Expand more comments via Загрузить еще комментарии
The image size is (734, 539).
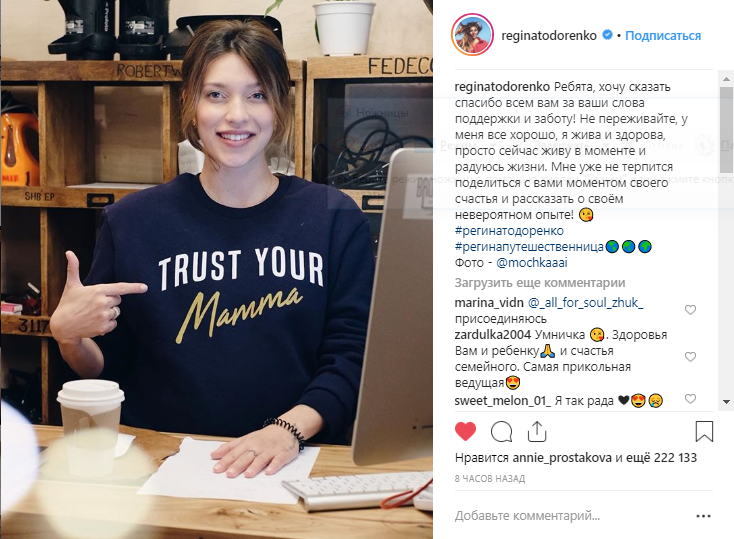[x=540, y=283]
